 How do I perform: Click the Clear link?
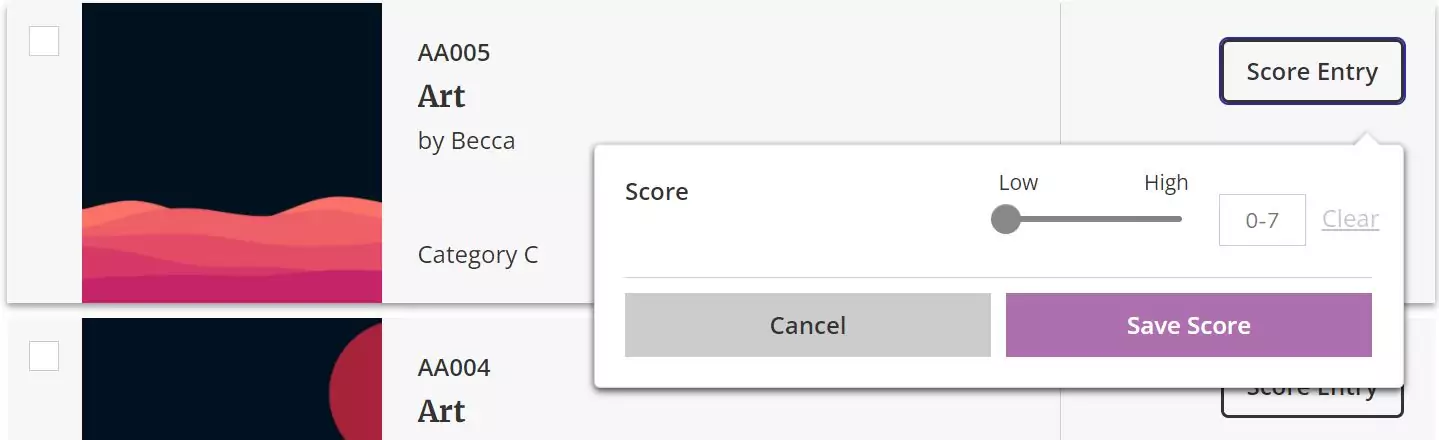coord(1350,219)
